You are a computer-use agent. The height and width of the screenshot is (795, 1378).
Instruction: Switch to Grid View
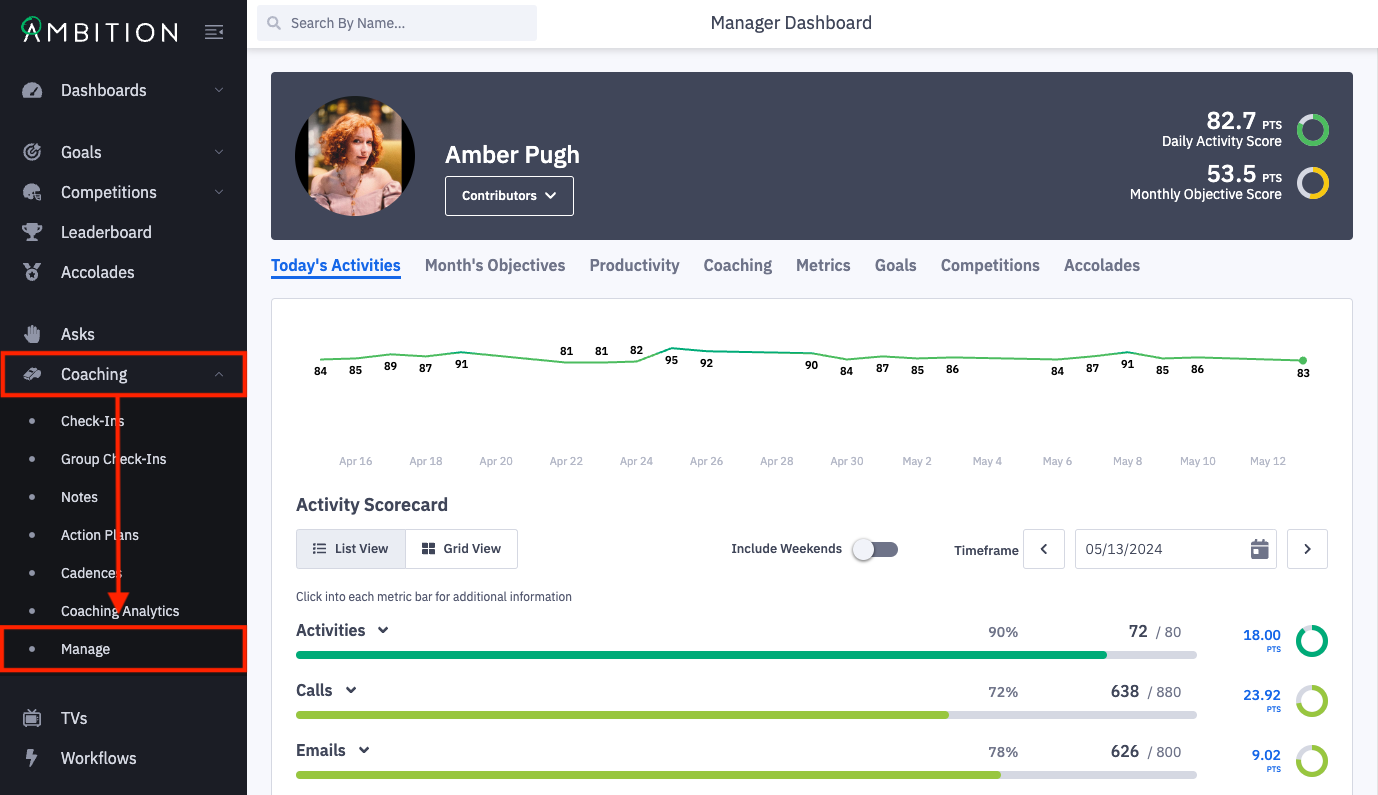point(461,548)
